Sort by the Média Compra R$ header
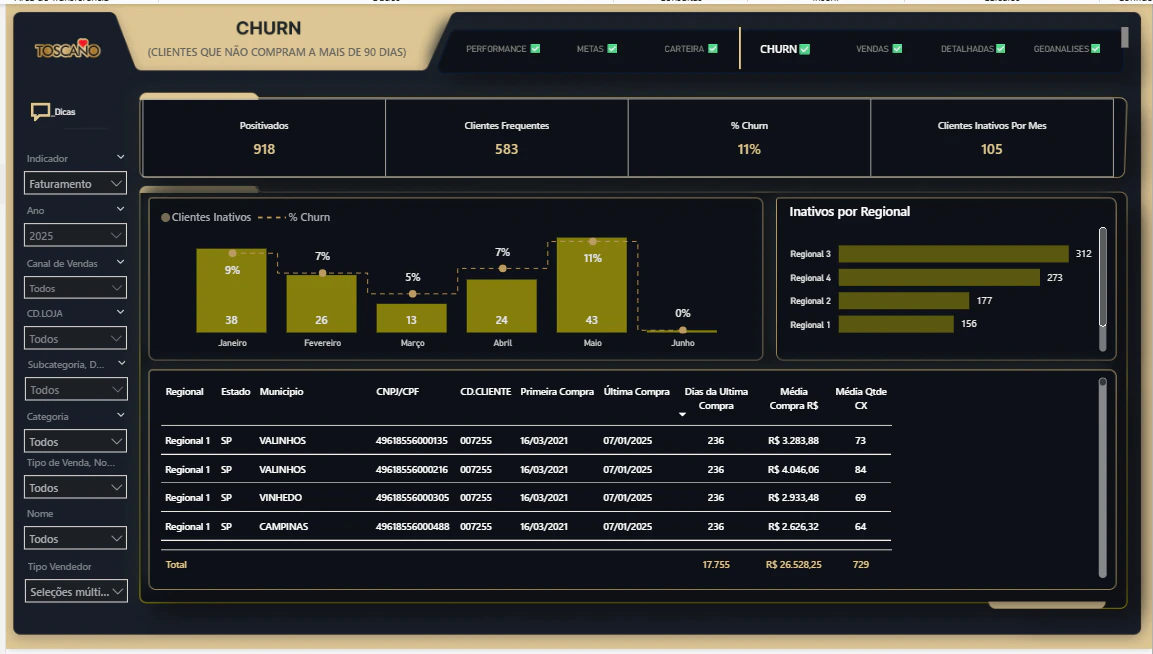The width and height of the screenshot is (1153, 654). pyautogui.click(x=793, y=398)
